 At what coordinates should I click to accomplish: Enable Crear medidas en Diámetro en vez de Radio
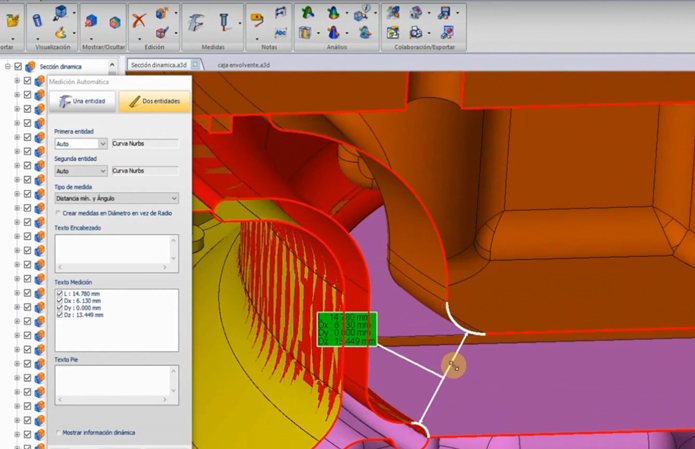coord(58,213)
